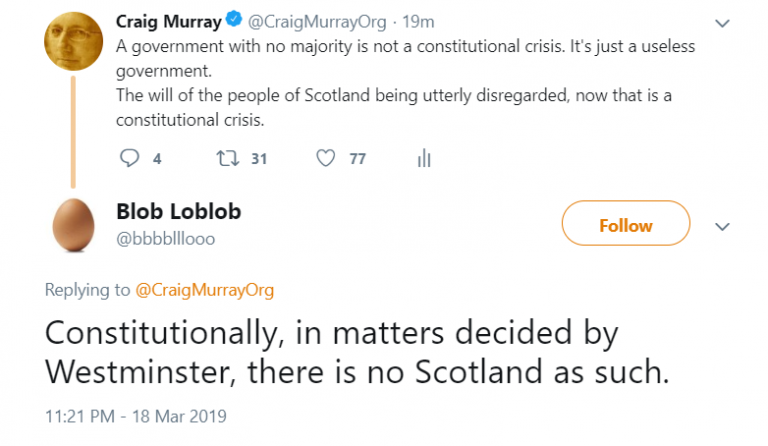
Task: Like the tweet with the heart icon
Action: pos(324,158)
